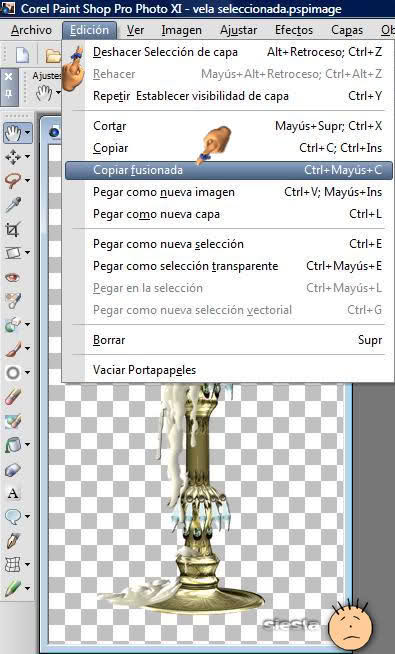Image resolution: width=395 pixels, height=654 pixels.
Task: Choose Deshacer Selección de capa
Action: [x=229, y=52]
